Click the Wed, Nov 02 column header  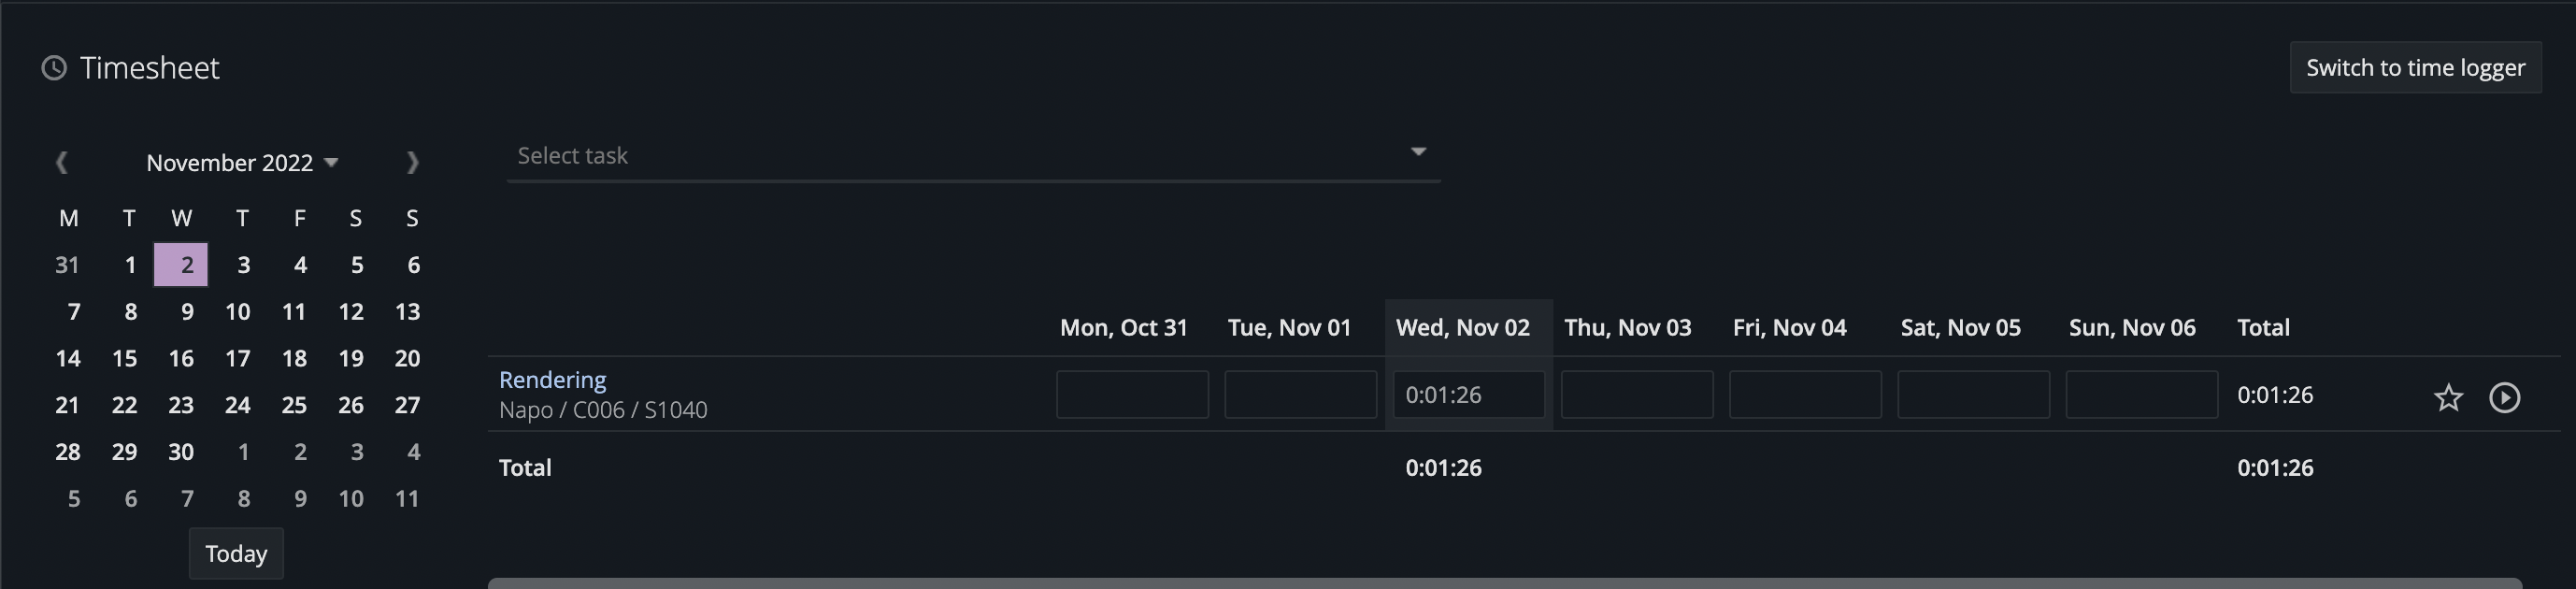[x=1462, y=327]
